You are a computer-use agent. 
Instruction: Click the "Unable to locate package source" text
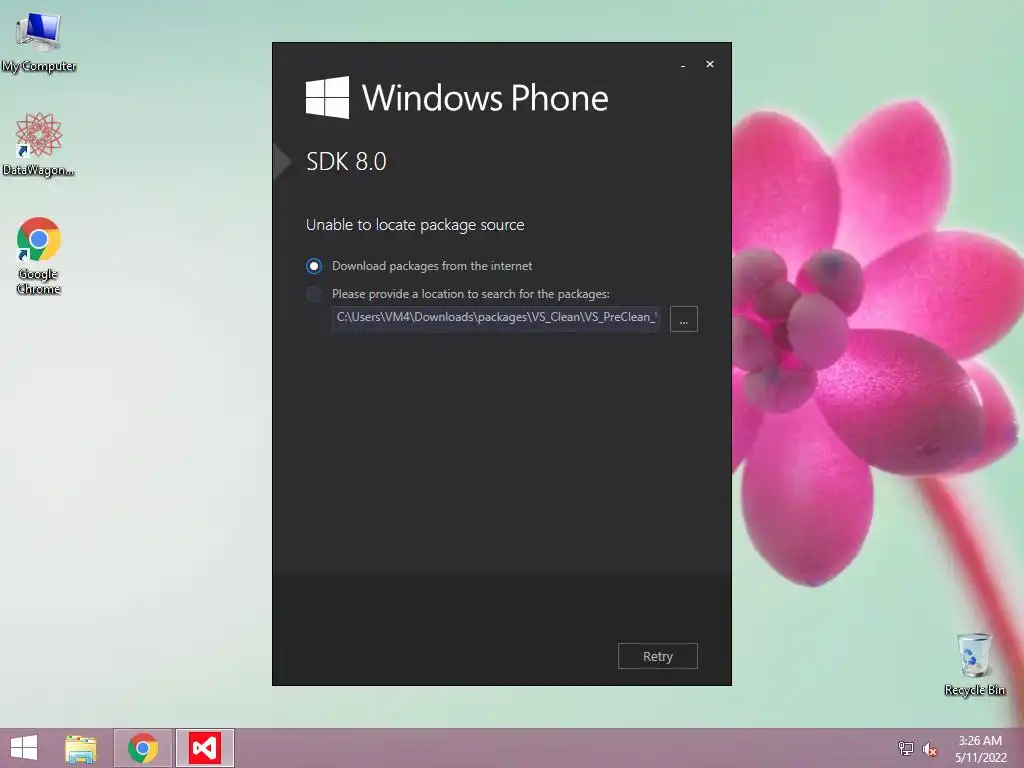[x=415, y=225]
